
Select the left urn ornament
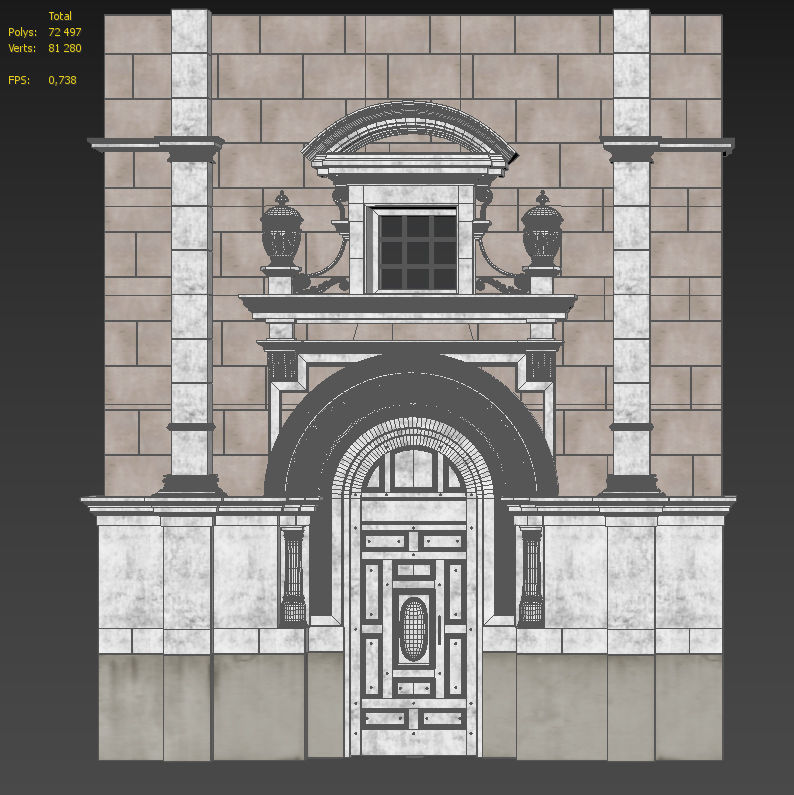click(281, 231)
